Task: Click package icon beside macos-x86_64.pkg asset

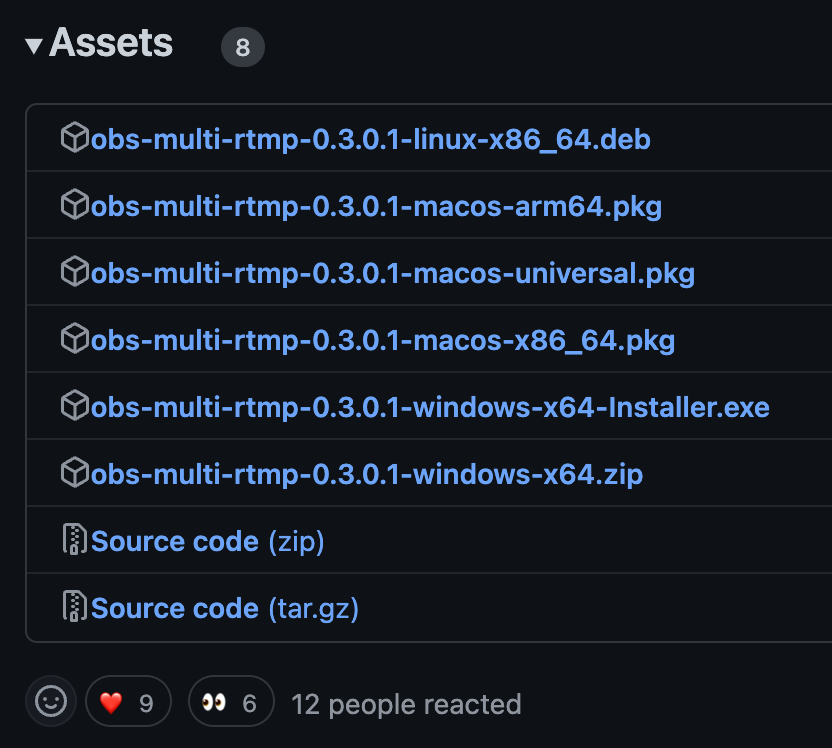Action: pyautogui.click(x=75, y=339)
